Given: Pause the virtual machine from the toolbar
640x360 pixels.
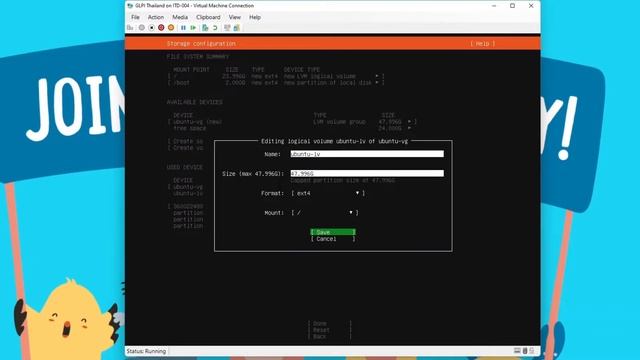Looking at the screenshot, I should coord(183,28).
